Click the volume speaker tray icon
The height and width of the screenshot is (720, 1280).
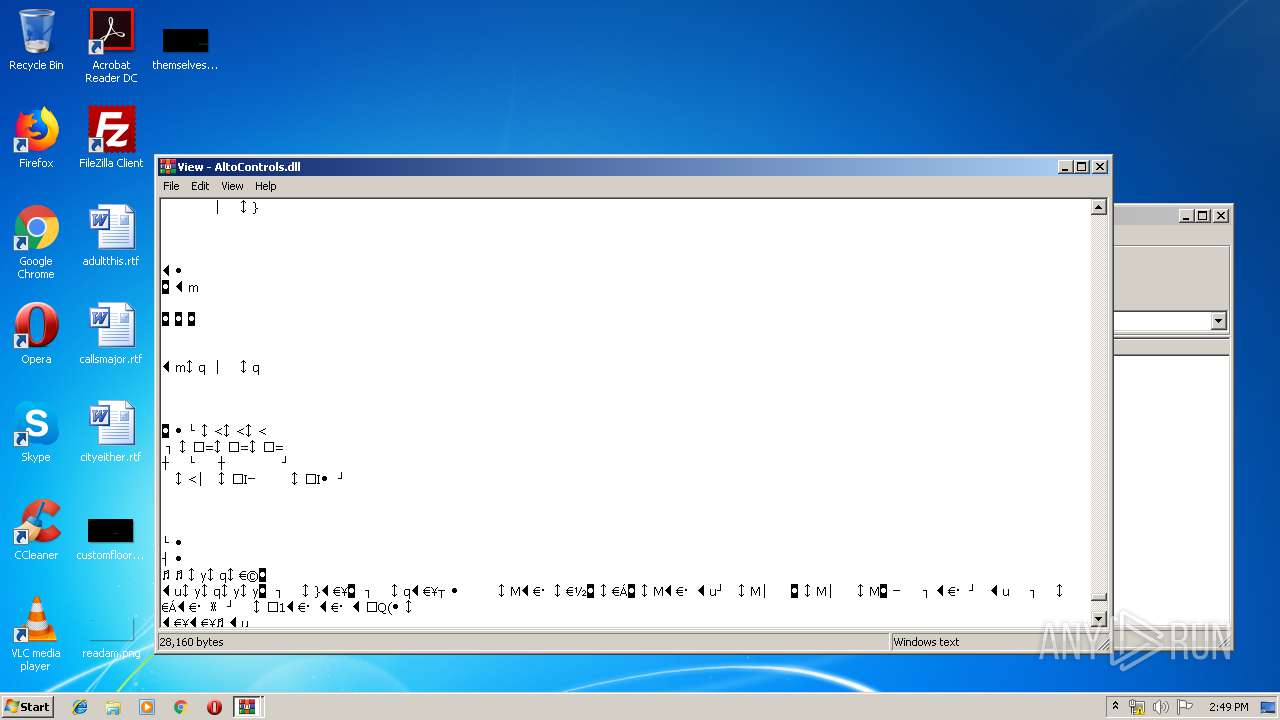pyautogui.click(x=1161, y=707)
